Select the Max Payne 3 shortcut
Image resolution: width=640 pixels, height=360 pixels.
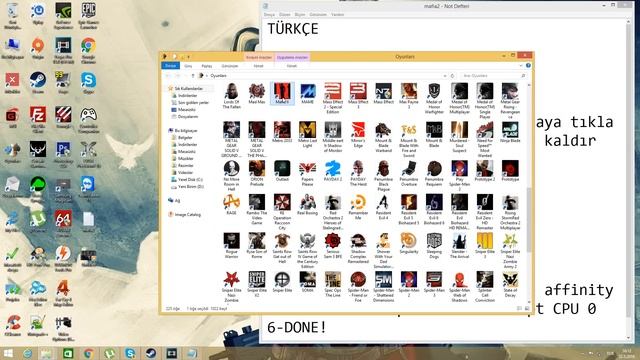[409, 96]
